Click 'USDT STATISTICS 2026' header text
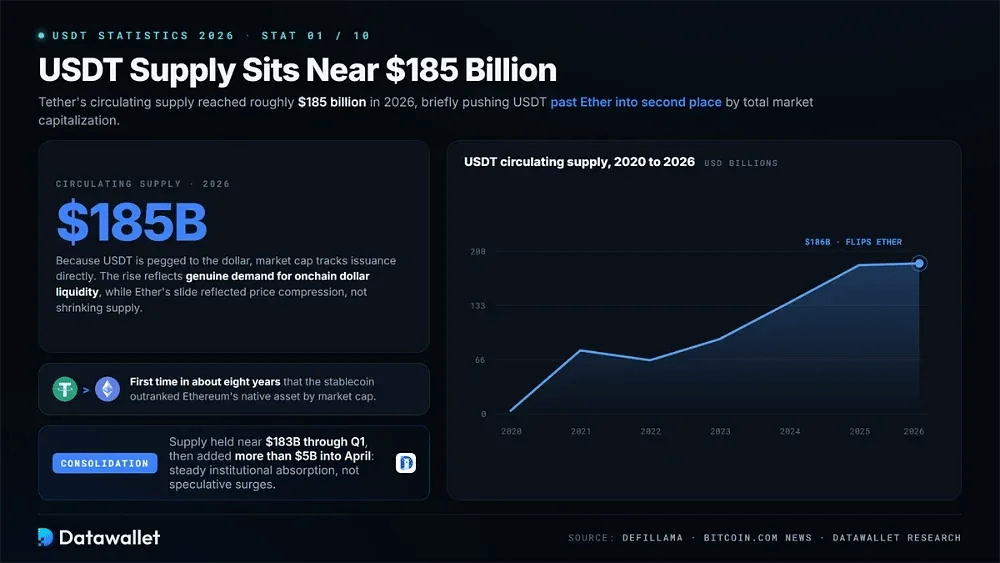Viewport: 1000px width, 563px height. 143,36
